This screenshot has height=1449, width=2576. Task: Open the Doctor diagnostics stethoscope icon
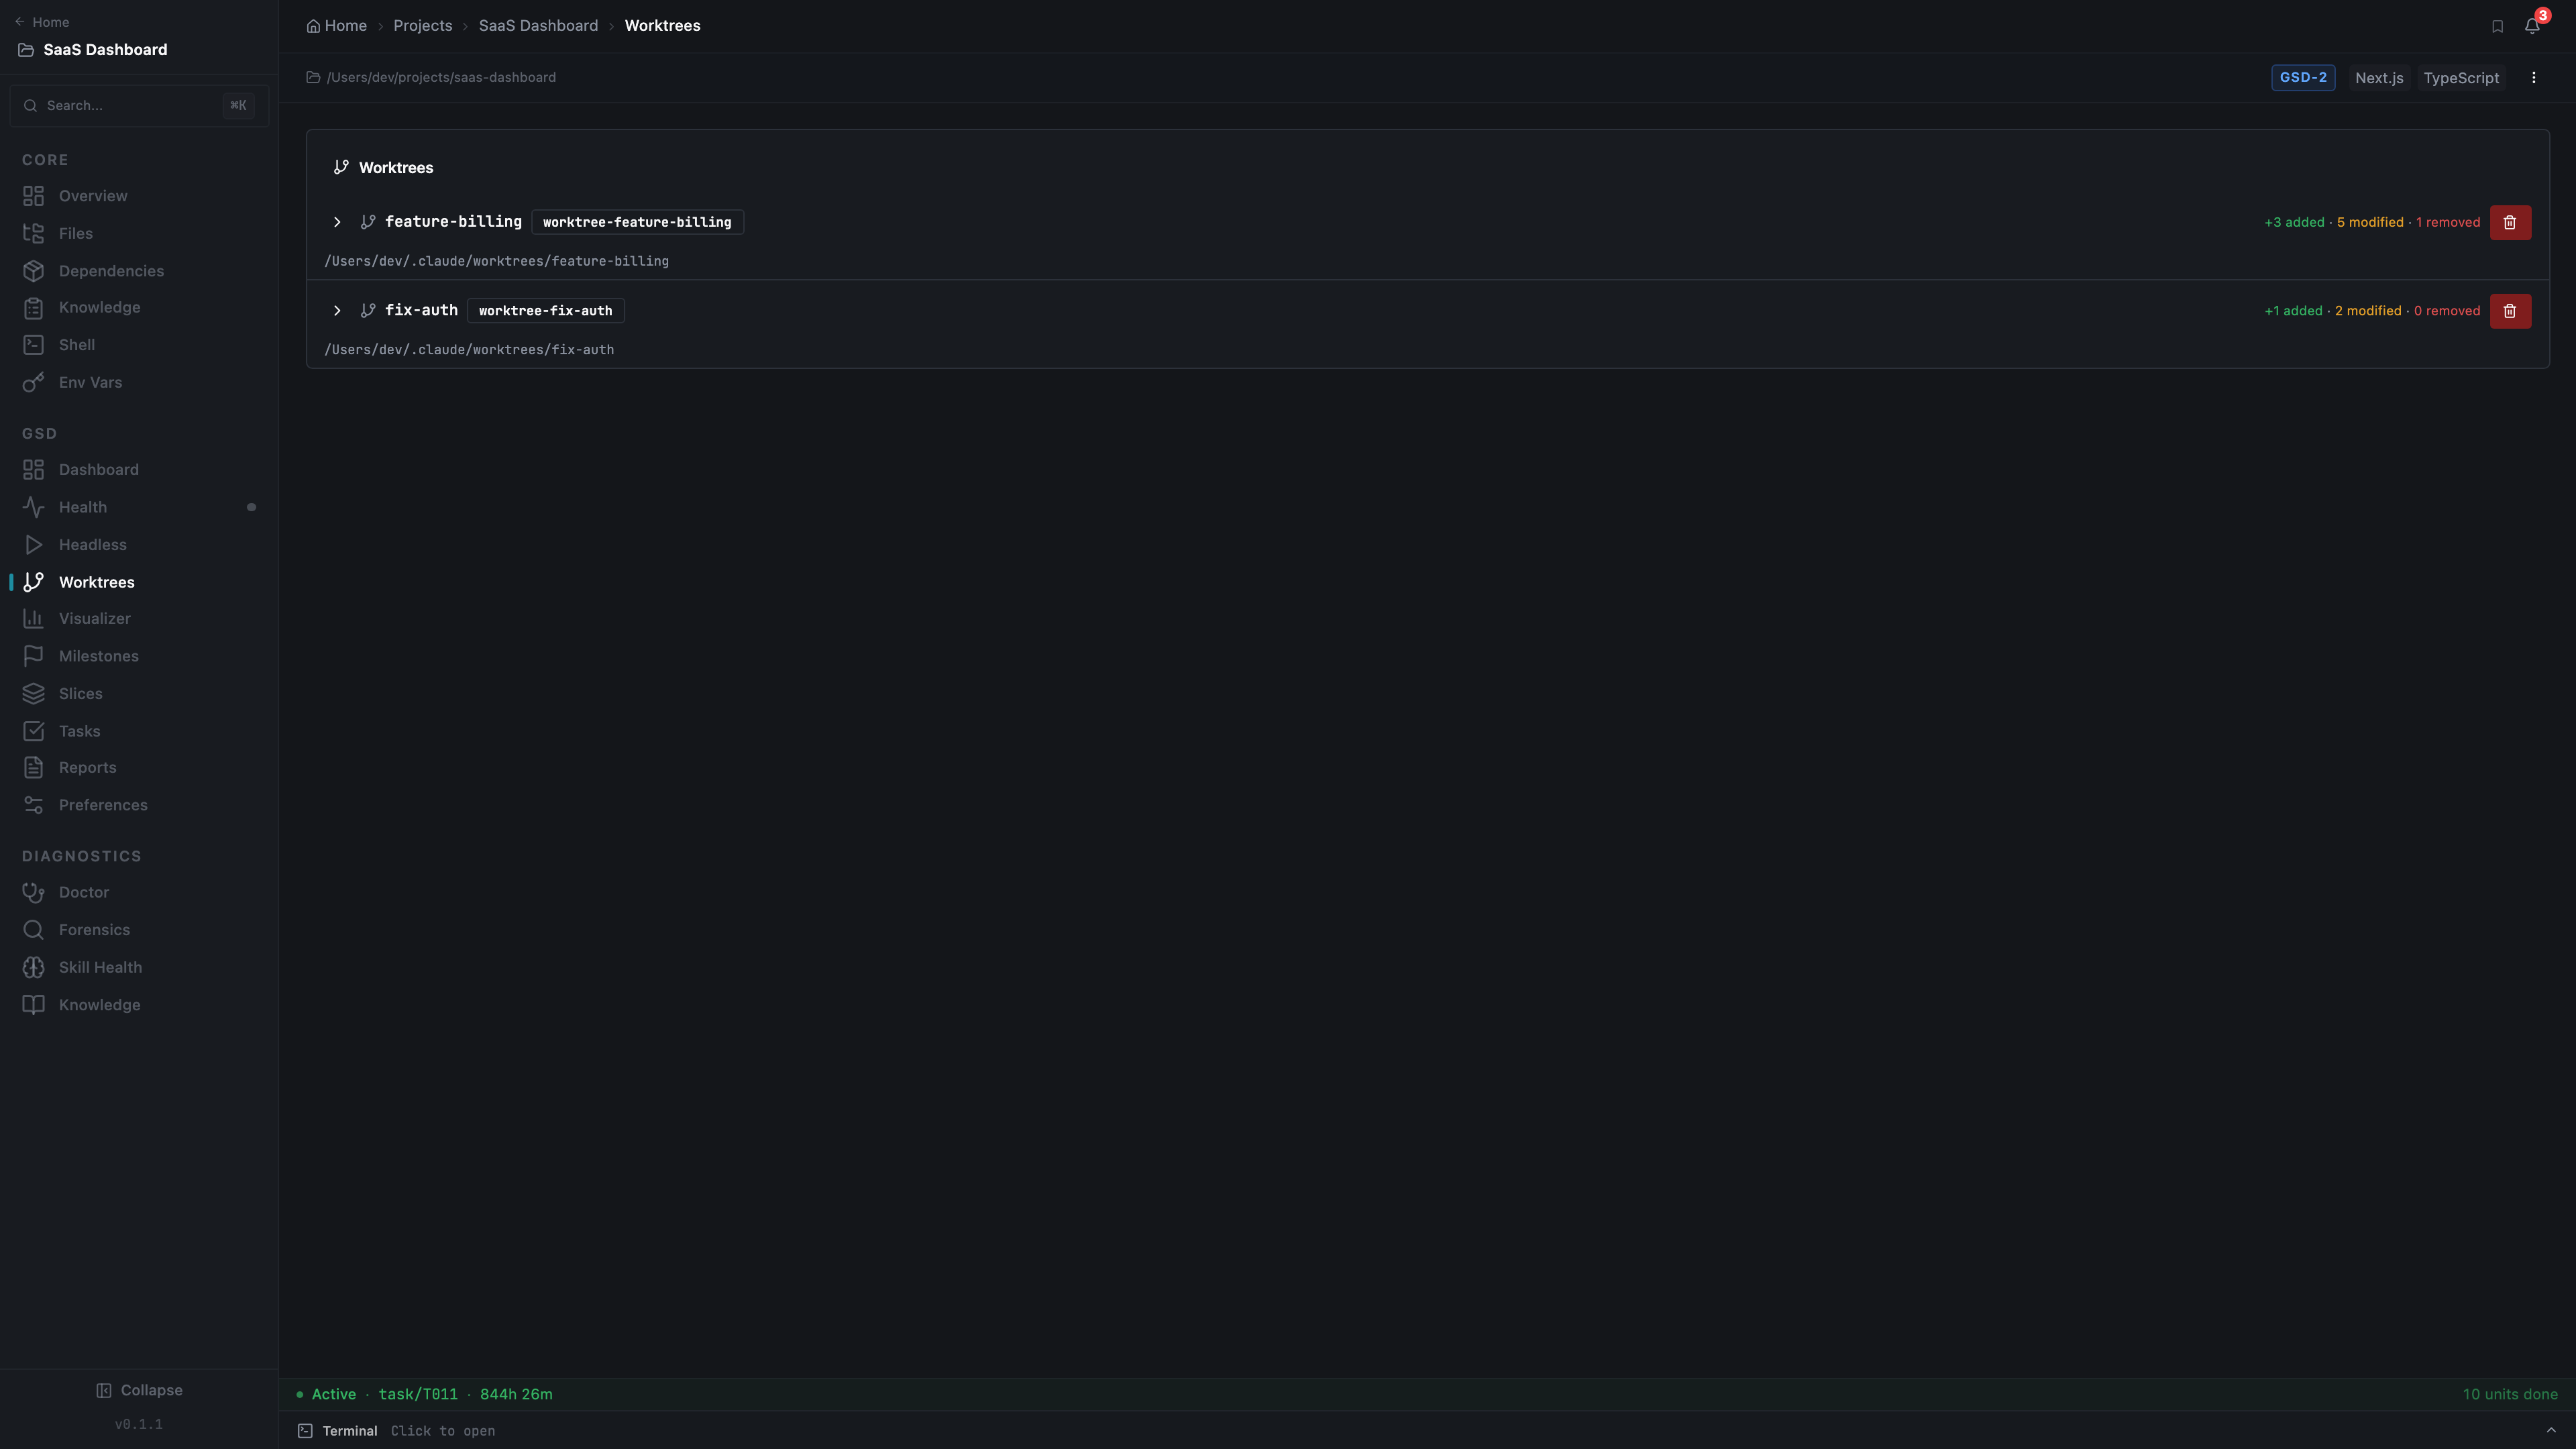[x=33, y=892]
